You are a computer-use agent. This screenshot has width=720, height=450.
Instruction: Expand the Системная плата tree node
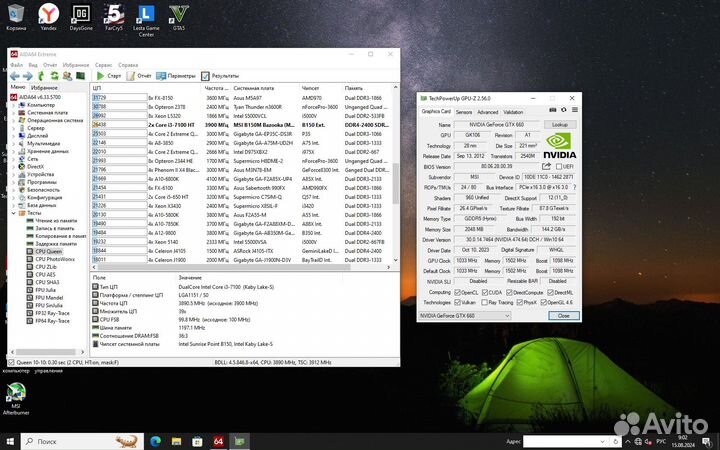pos(13,113)
